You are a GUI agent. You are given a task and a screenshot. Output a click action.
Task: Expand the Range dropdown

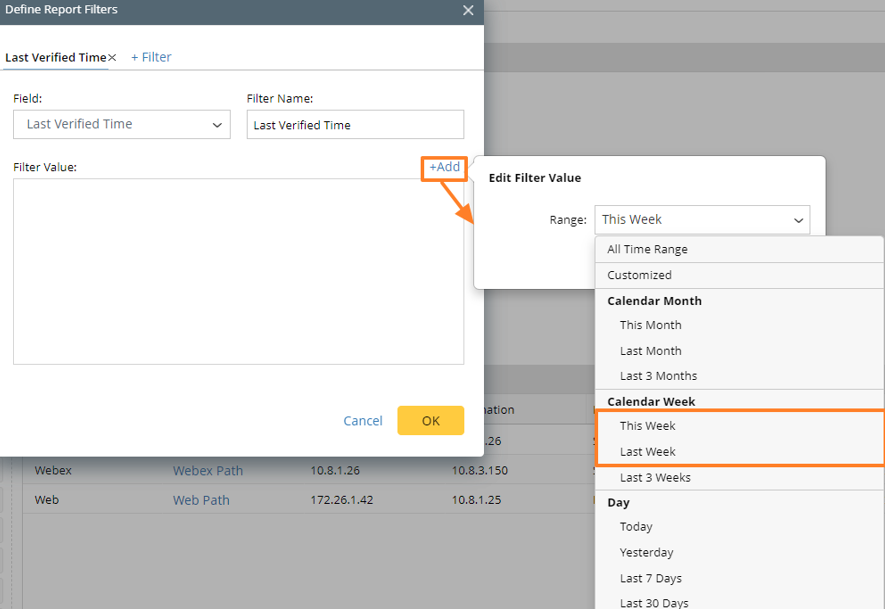[x=702, y=220]
